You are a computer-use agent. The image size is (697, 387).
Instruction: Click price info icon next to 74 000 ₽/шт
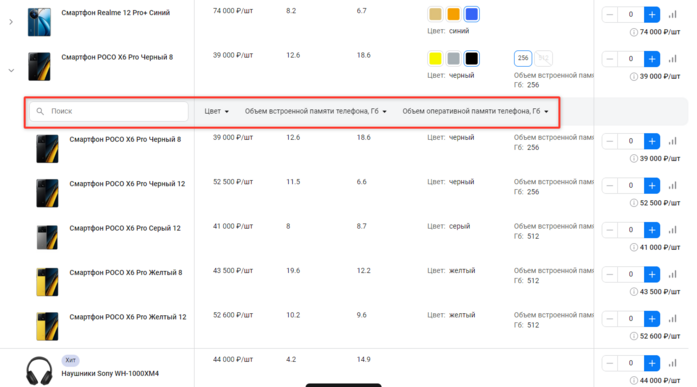click(x=633, y=32)
